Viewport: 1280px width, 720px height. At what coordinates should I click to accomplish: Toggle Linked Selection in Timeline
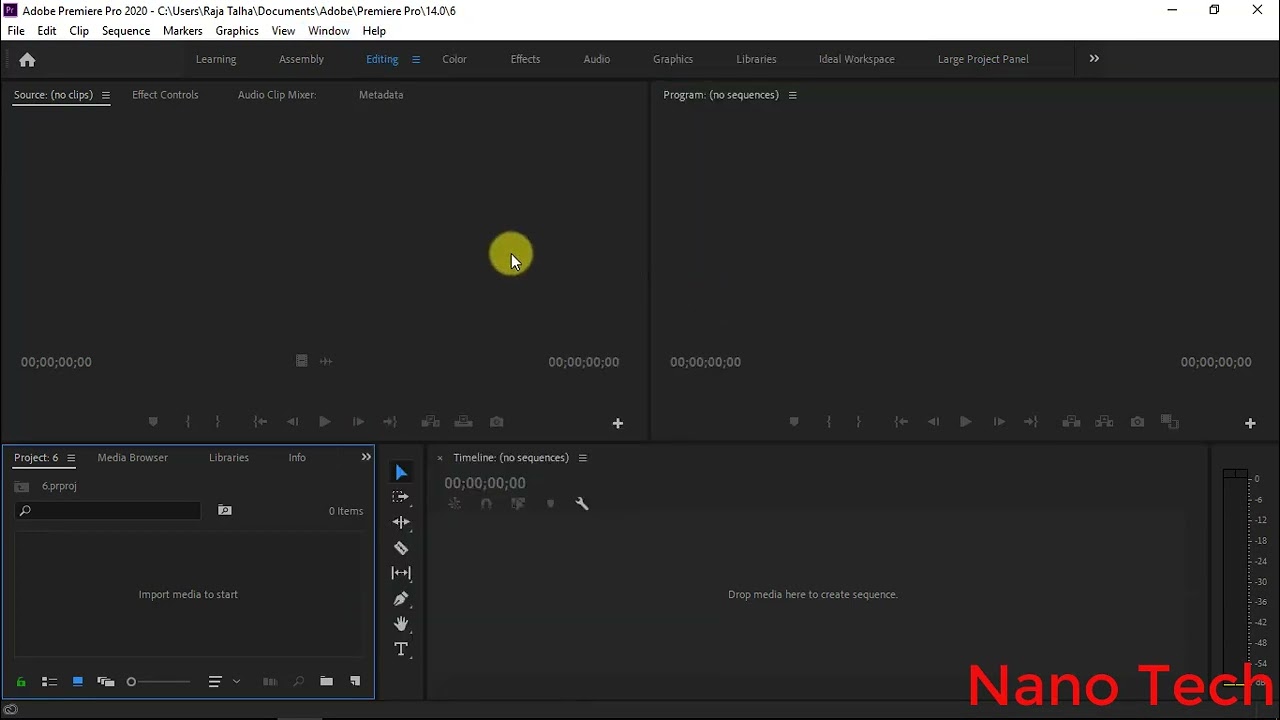(518, 504)
